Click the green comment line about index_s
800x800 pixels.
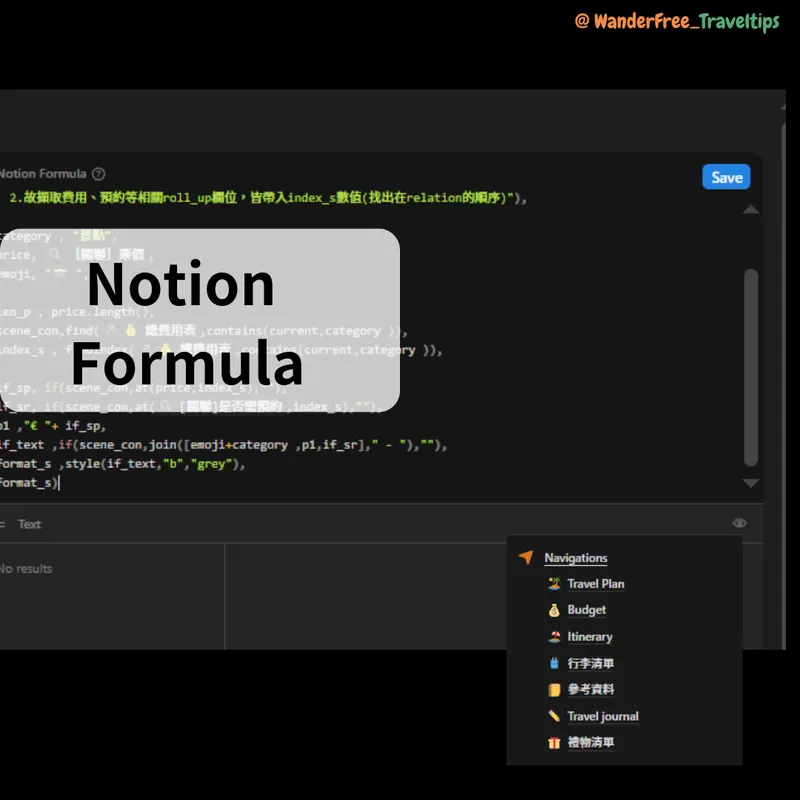268,197
